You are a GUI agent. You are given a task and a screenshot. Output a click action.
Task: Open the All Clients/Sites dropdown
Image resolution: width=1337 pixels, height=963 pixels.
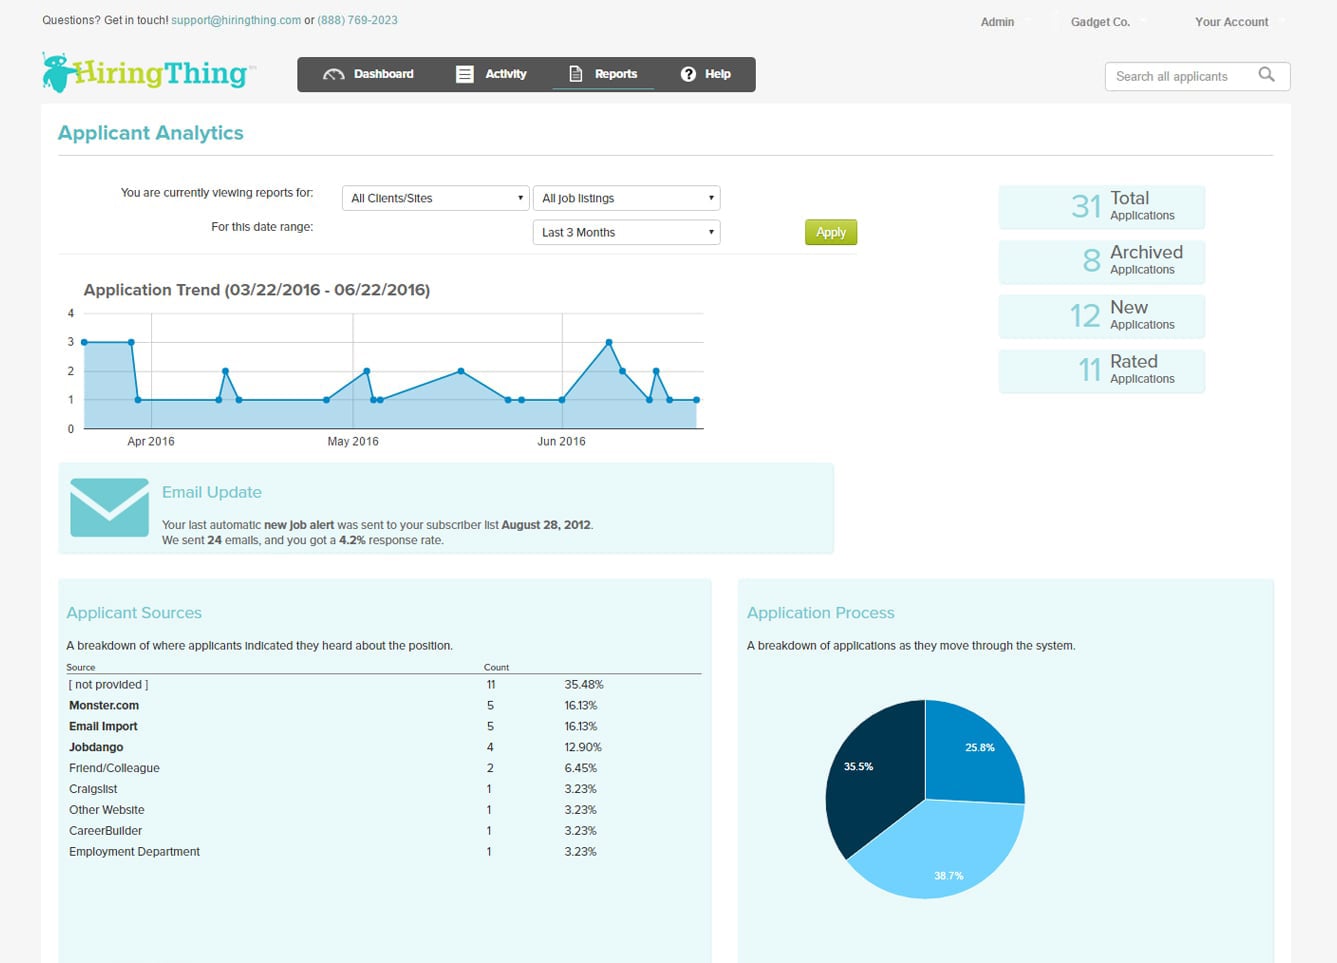435,198
